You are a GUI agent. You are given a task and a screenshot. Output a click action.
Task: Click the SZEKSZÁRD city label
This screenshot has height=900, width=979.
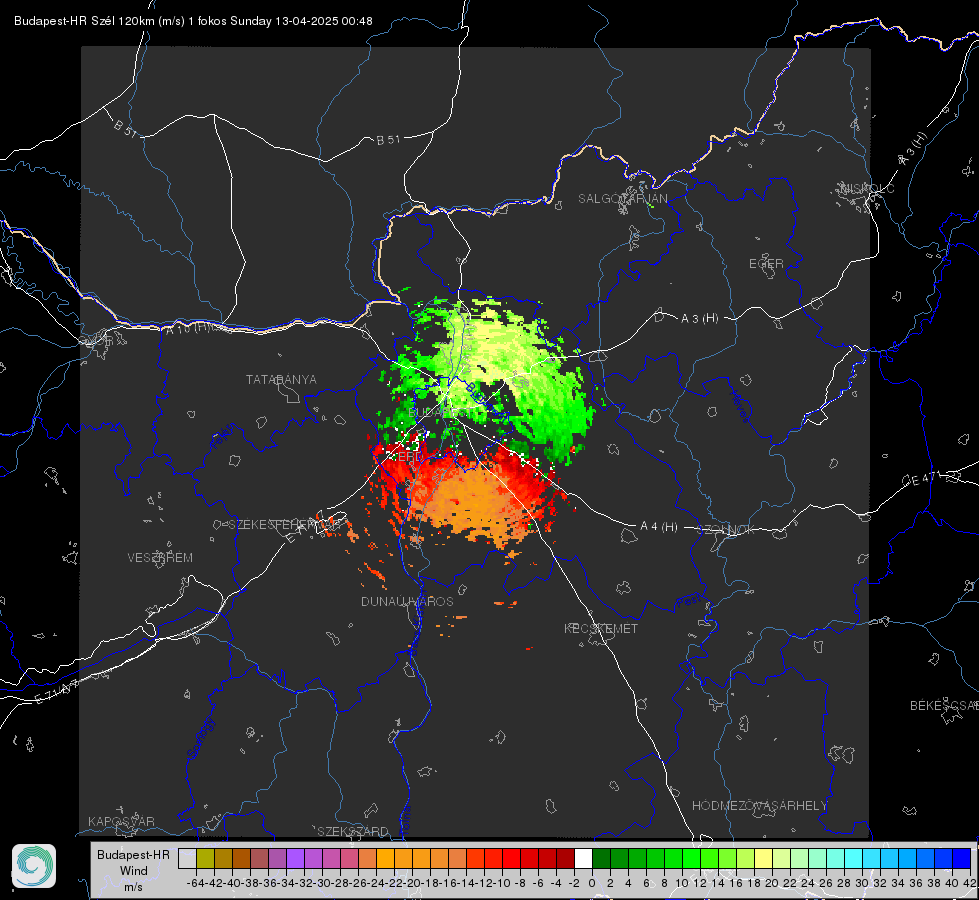(353, 831)
